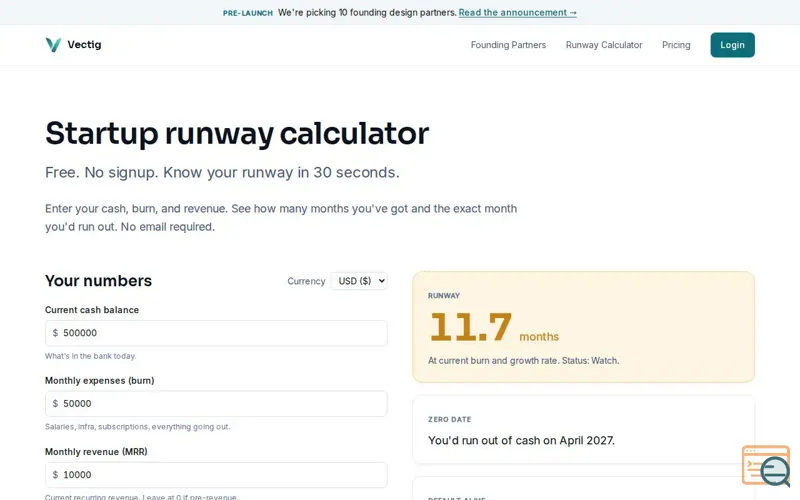
Task: Go to Runway Calculator in navigation
Action: [604, 45]
